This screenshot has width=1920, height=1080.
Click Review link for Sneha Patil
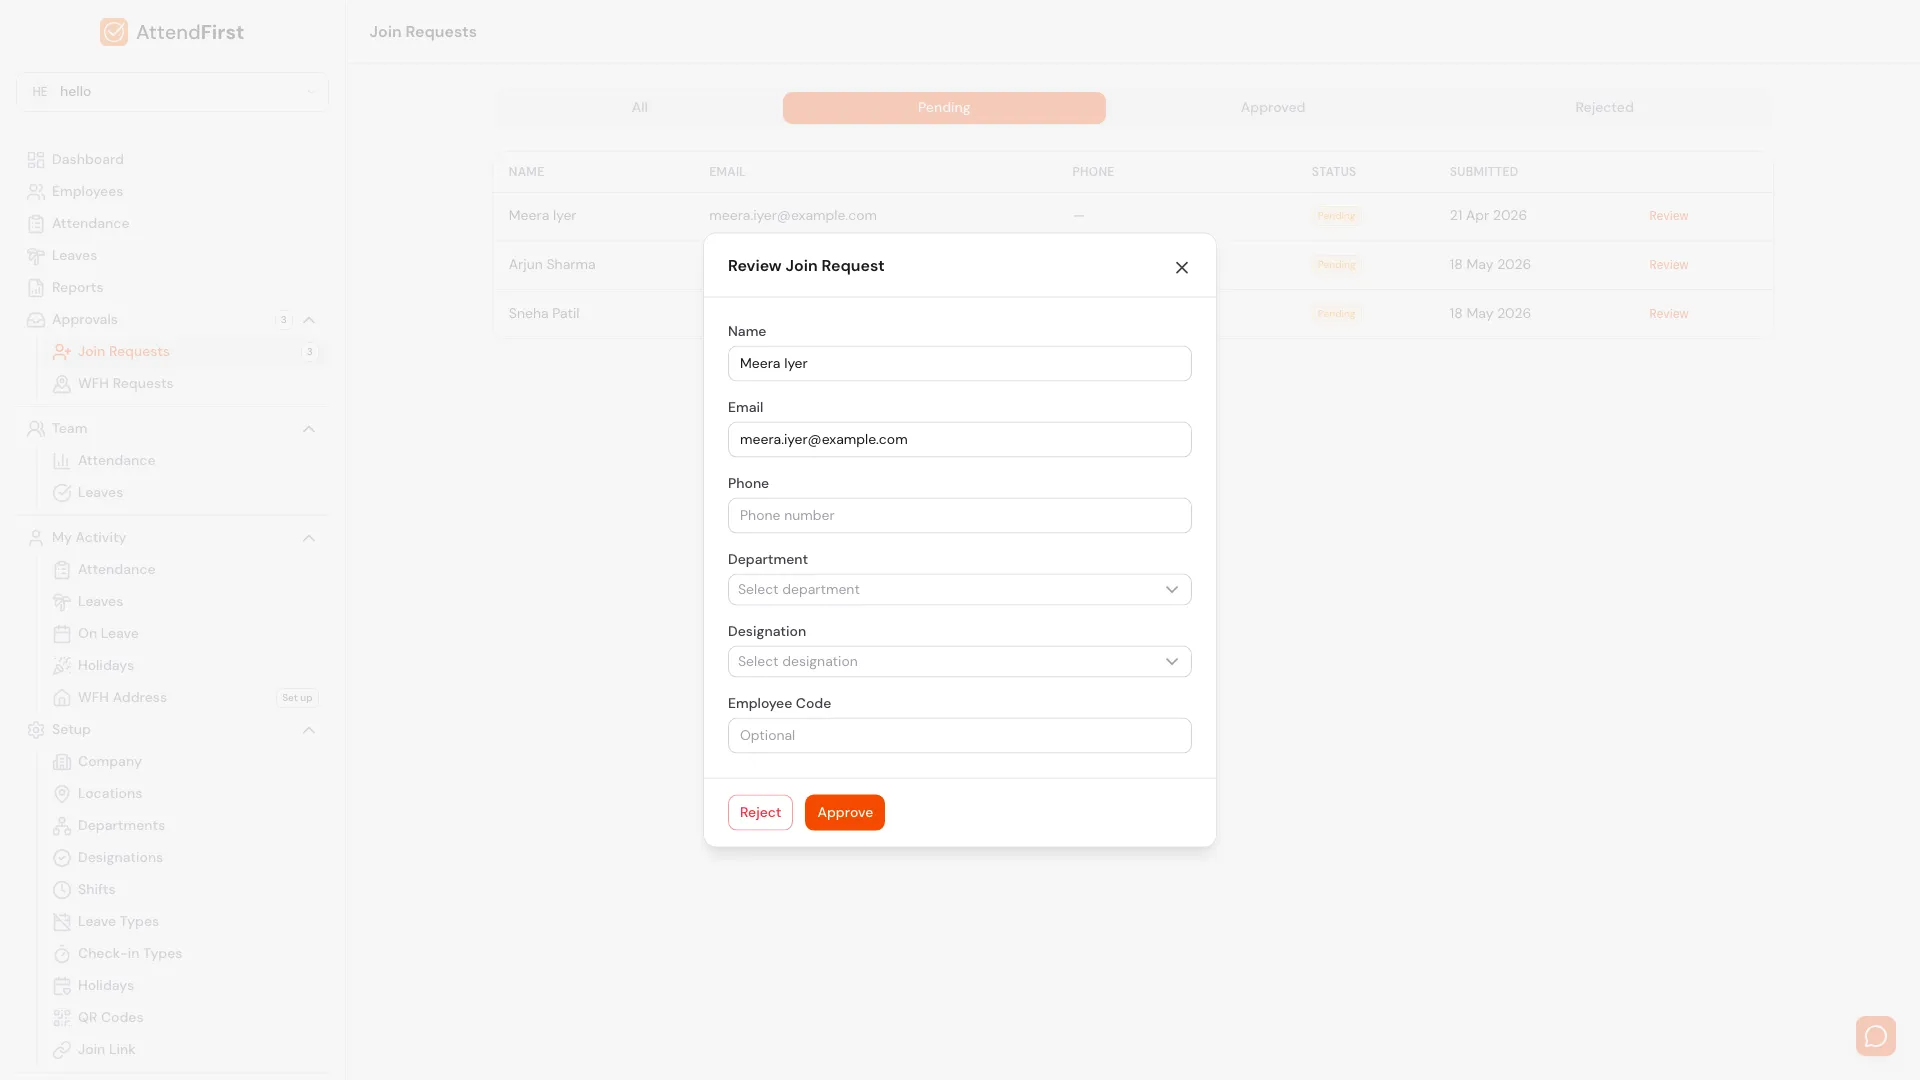click(1668, 314)
